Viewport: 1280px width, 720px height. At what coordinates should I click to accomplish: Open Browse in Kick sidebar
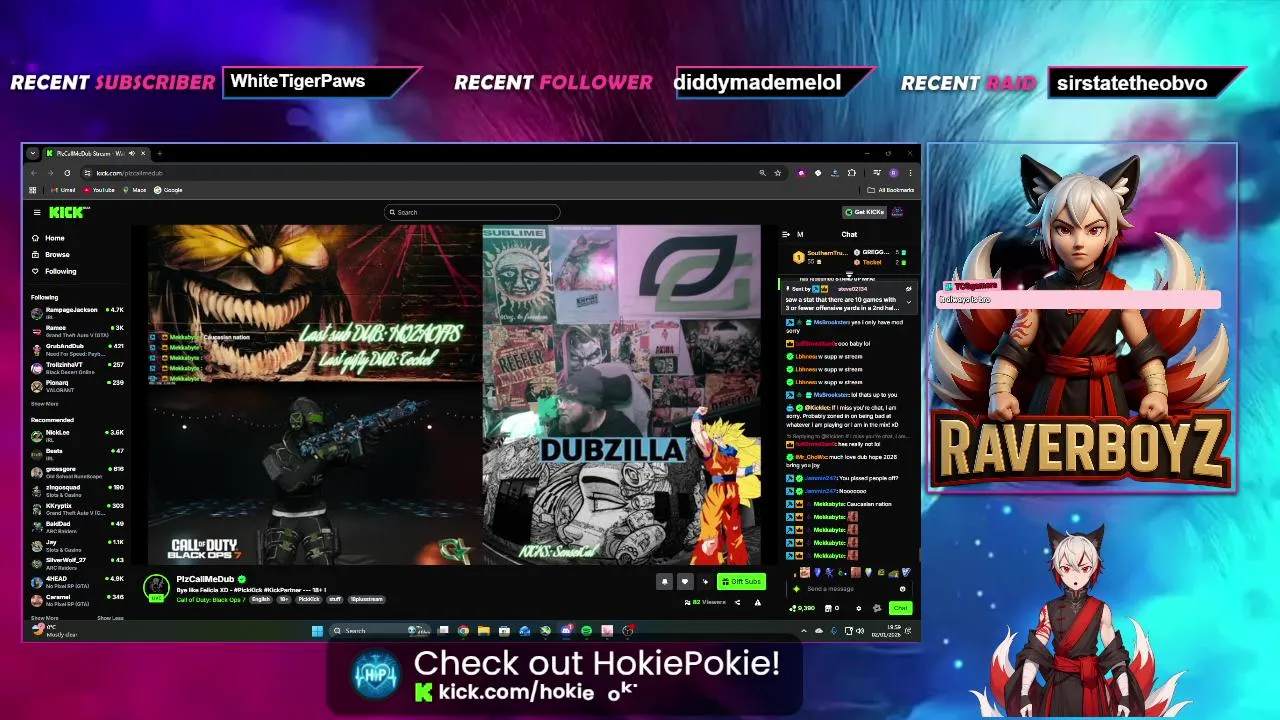coord(50,254)
